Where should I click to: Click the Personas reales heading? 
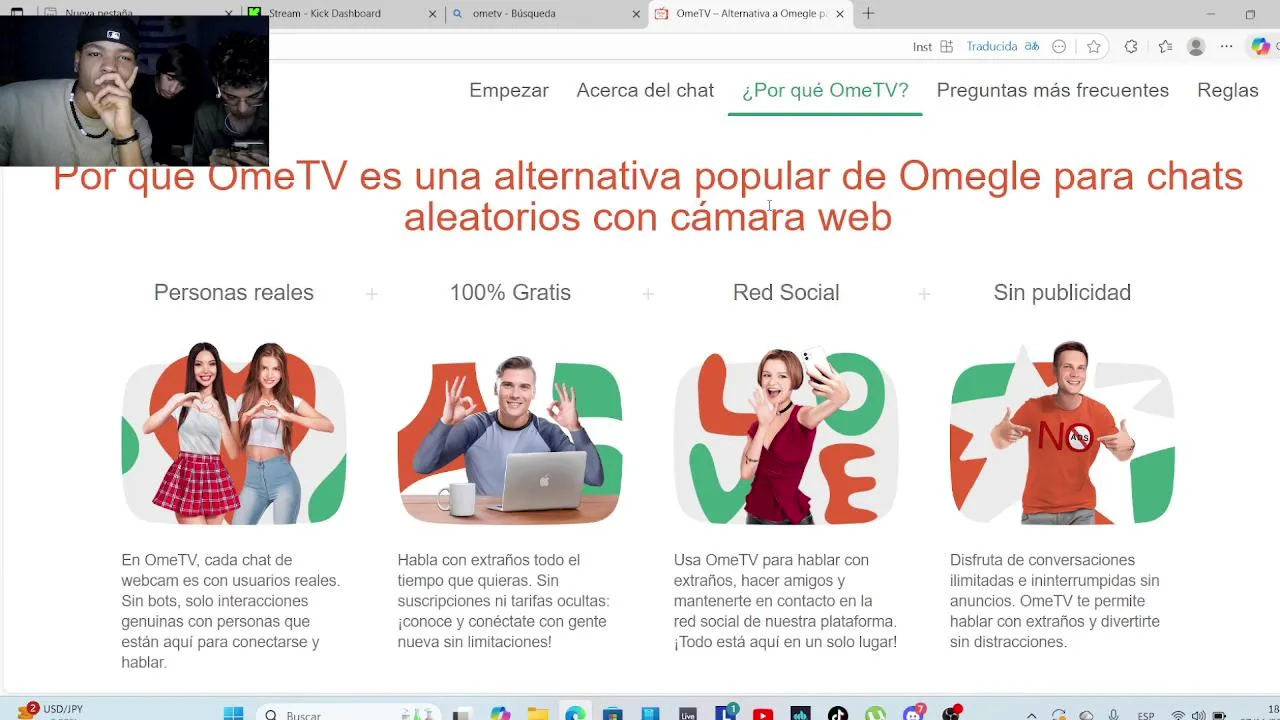(234, 292)
